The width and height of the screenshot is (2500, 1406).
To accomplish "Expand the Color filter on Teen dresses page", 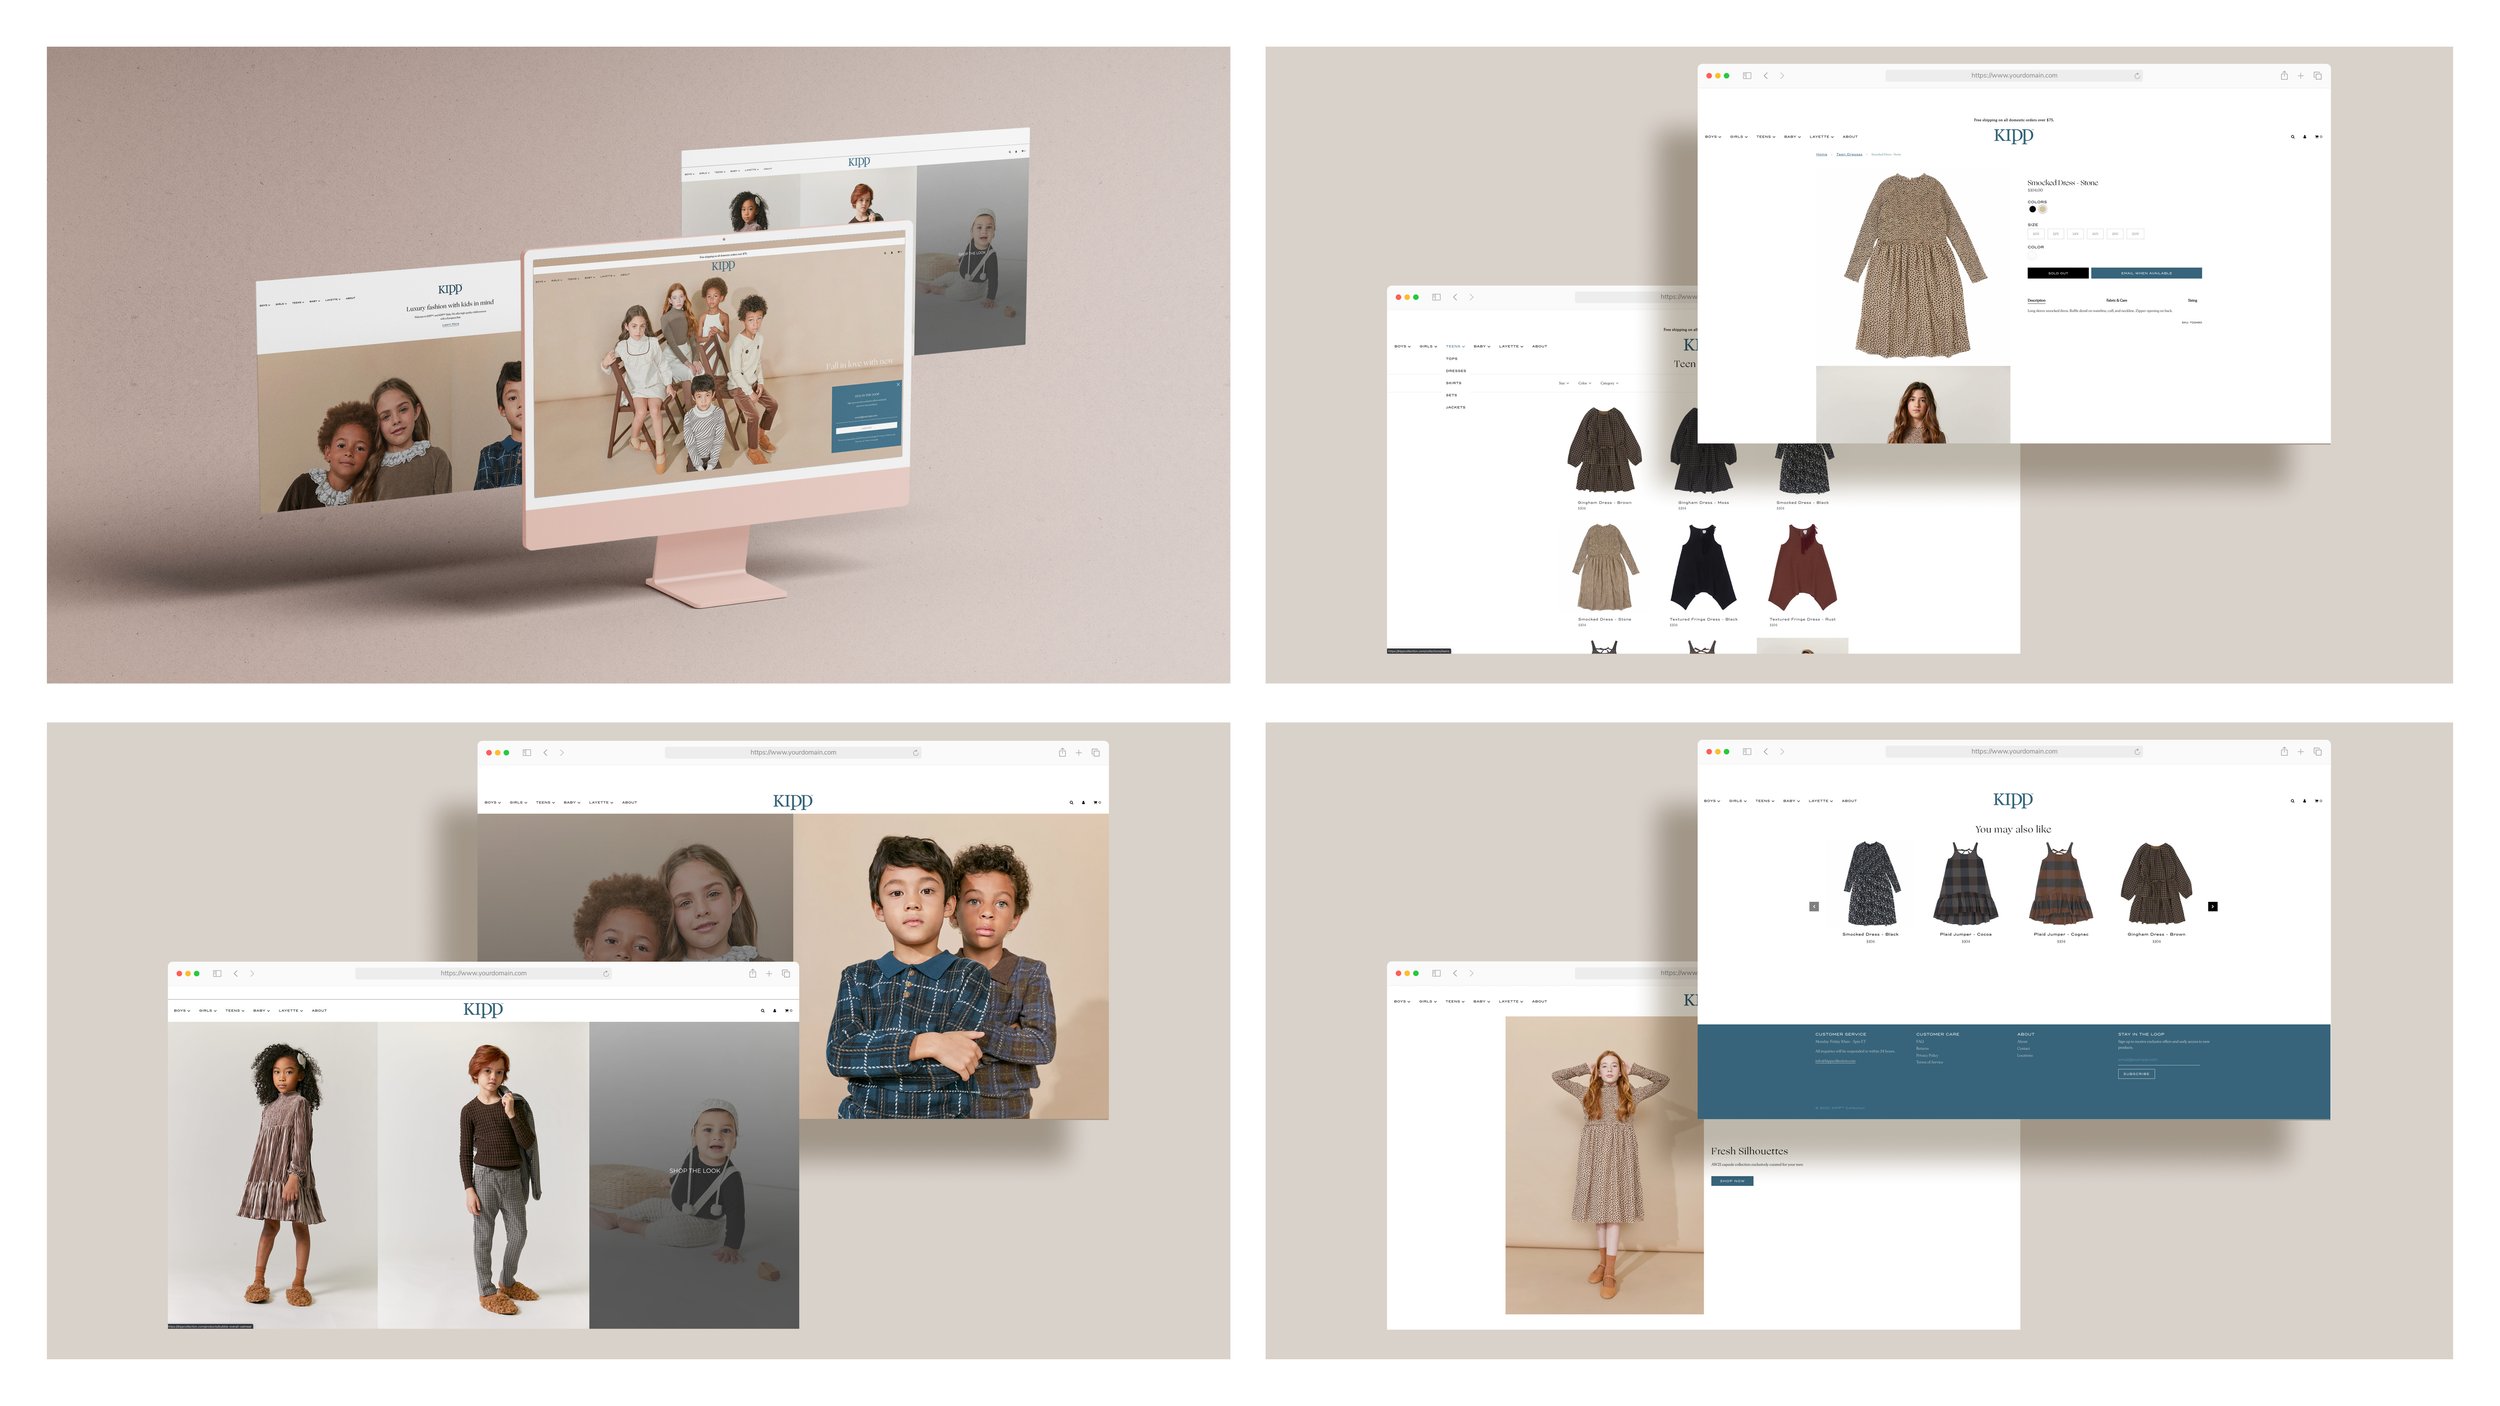I will coord(1584,383).
